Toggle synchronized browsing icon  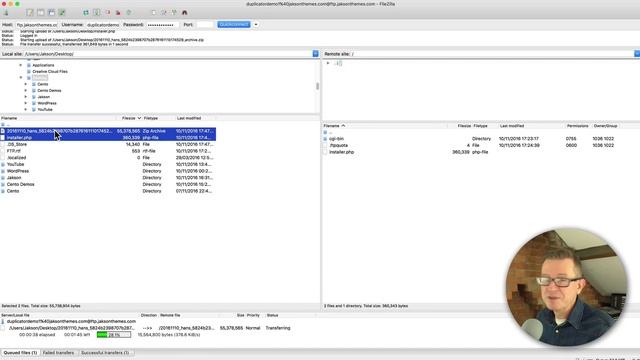coord(174,13)
